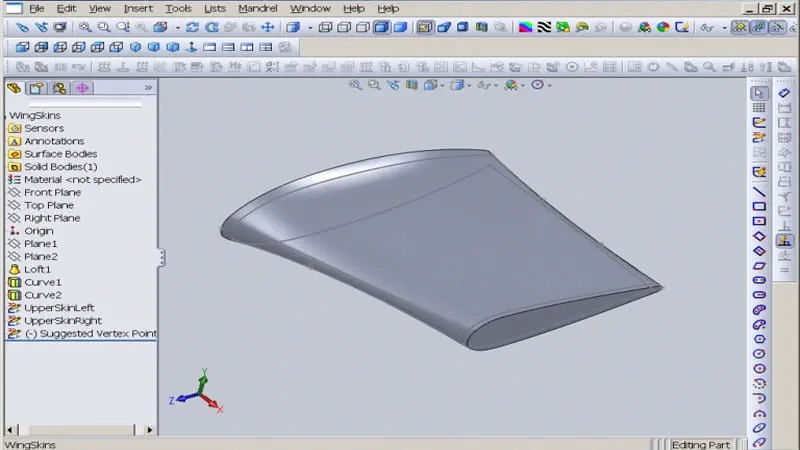The image size is (800, 450).
Task: Select the Pan view arrows icon
Action: tap(266, 27)
